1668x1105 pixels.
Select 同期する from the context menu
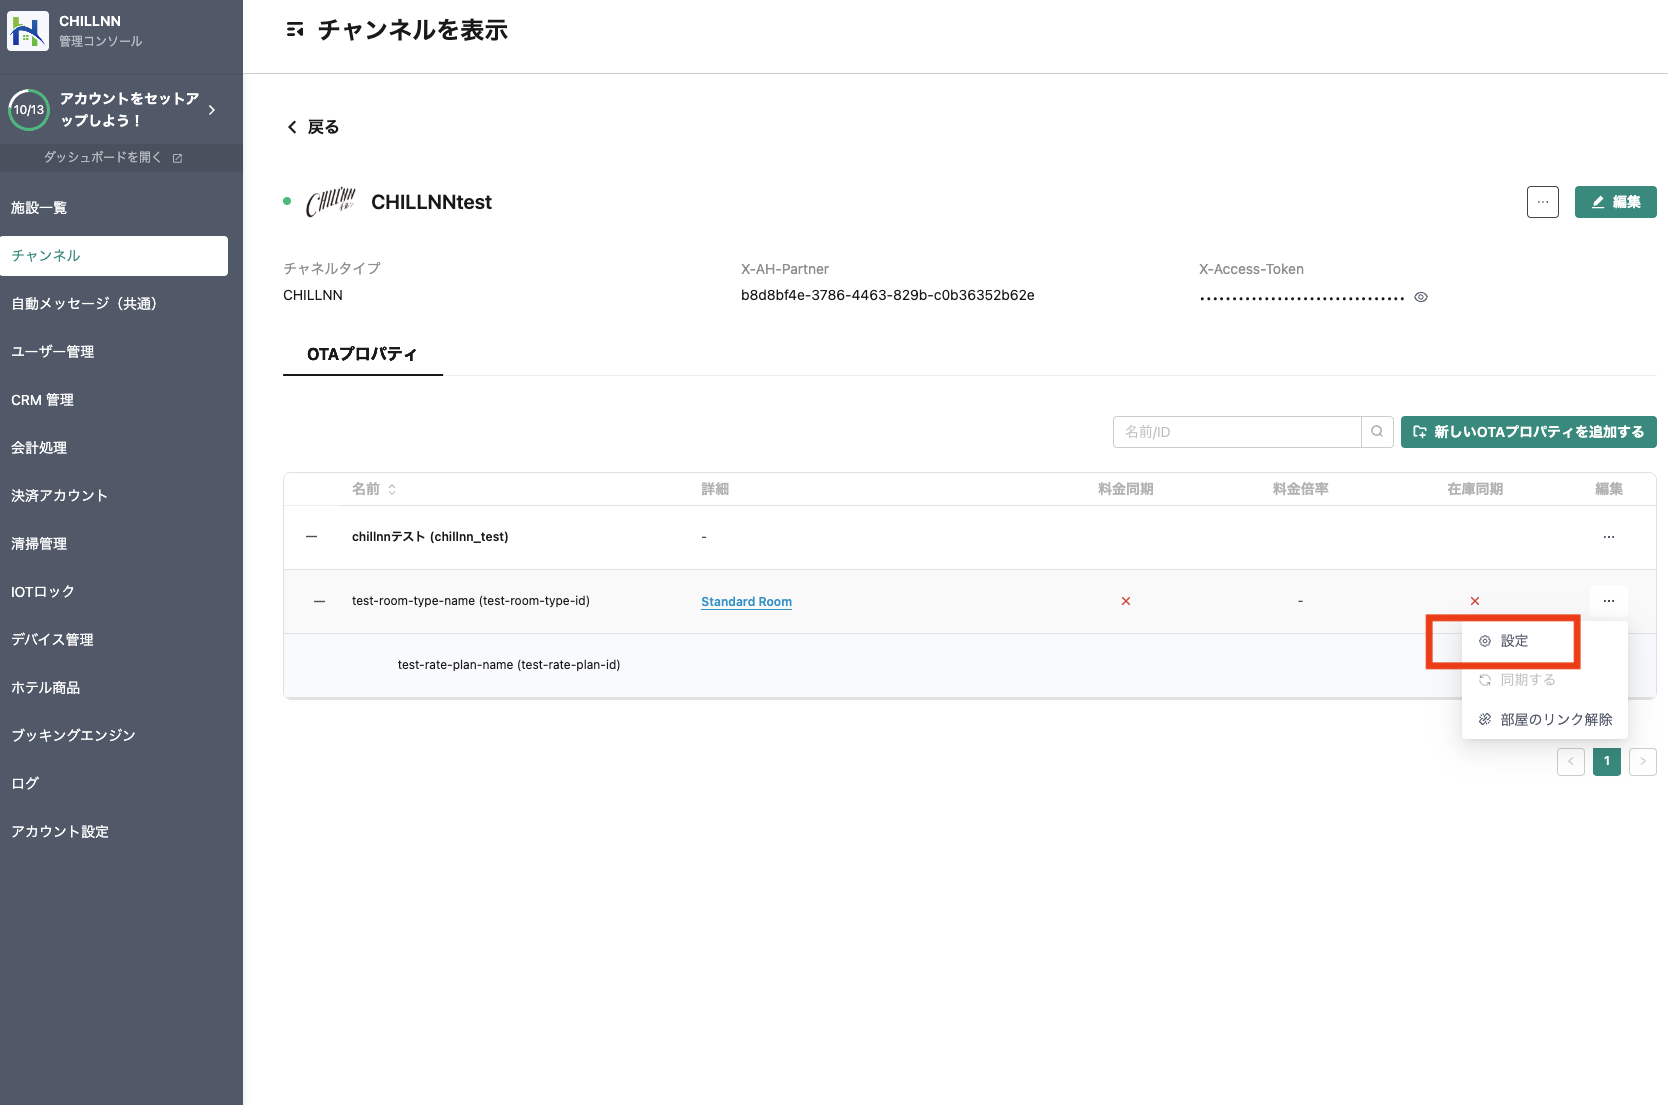pos(1545,680)
